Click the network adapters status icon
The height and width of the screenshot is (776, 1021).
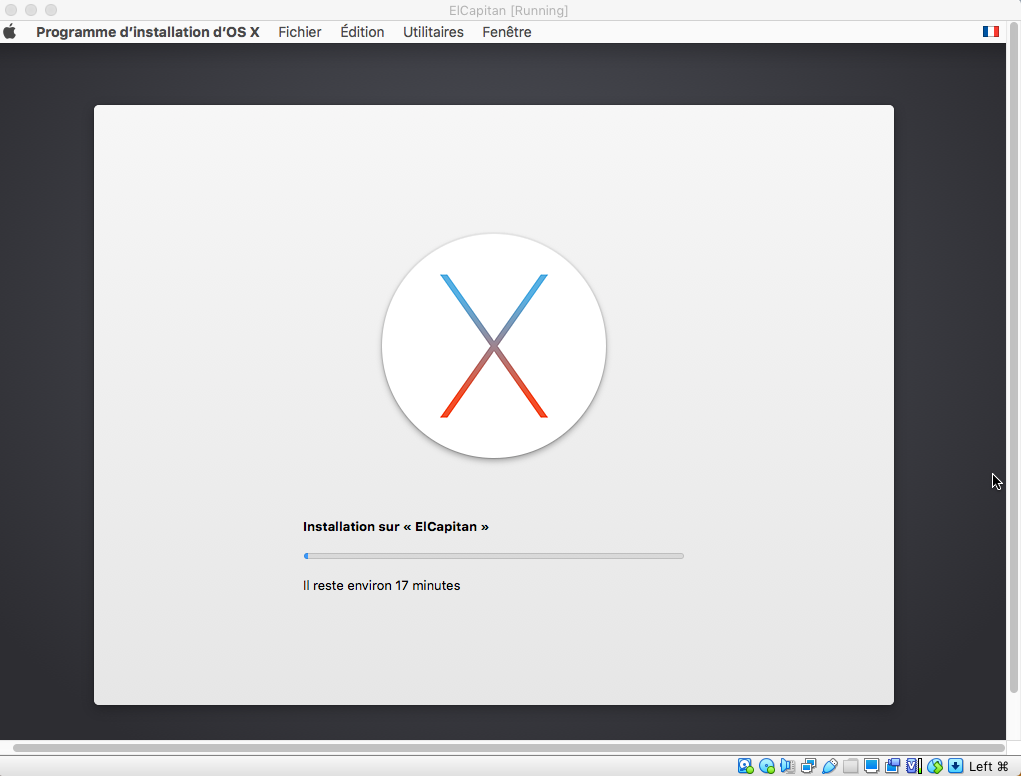point(809,766)
